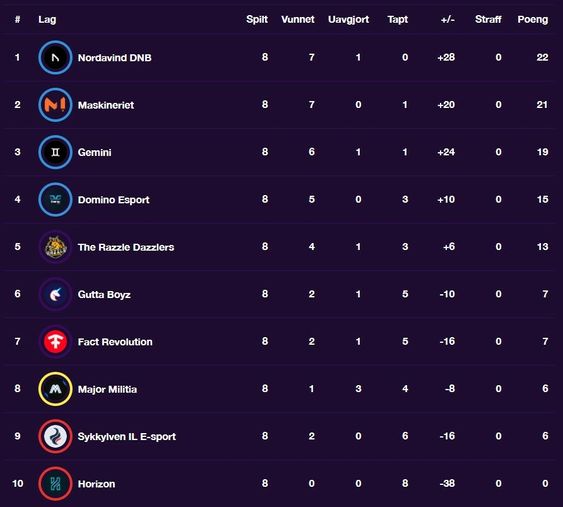
Task: Open the Sykkylven IL E-sport logo
Action: [55, 436]
